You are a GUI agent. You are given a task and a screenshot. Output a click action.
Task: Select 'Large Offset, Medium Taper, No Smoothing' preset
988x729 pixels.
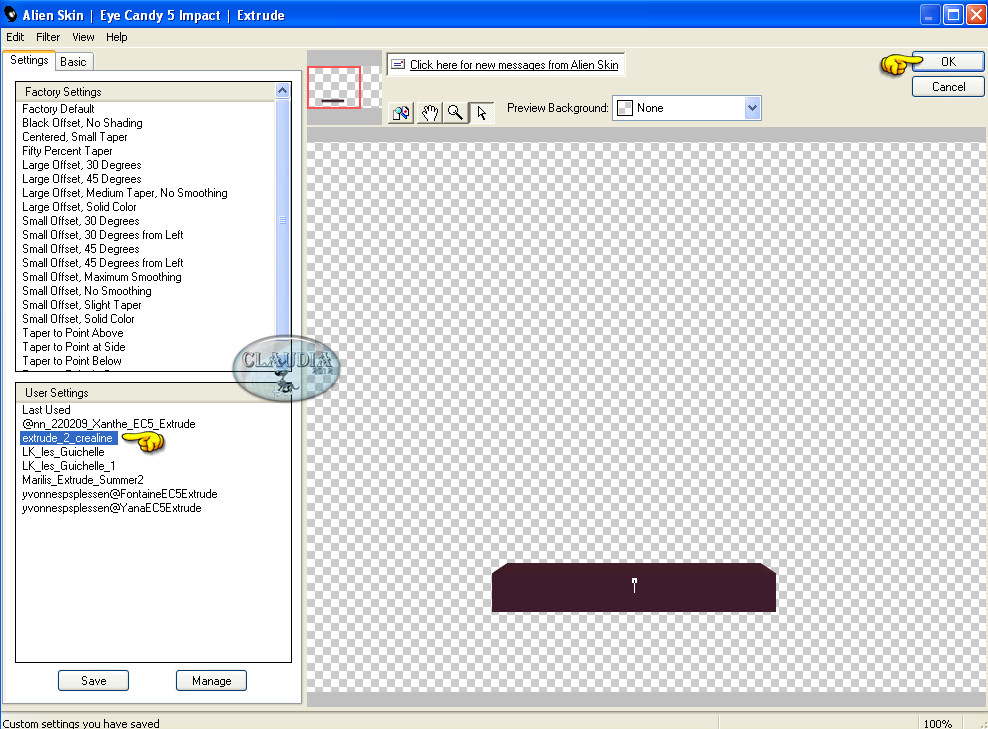point(125,193)
